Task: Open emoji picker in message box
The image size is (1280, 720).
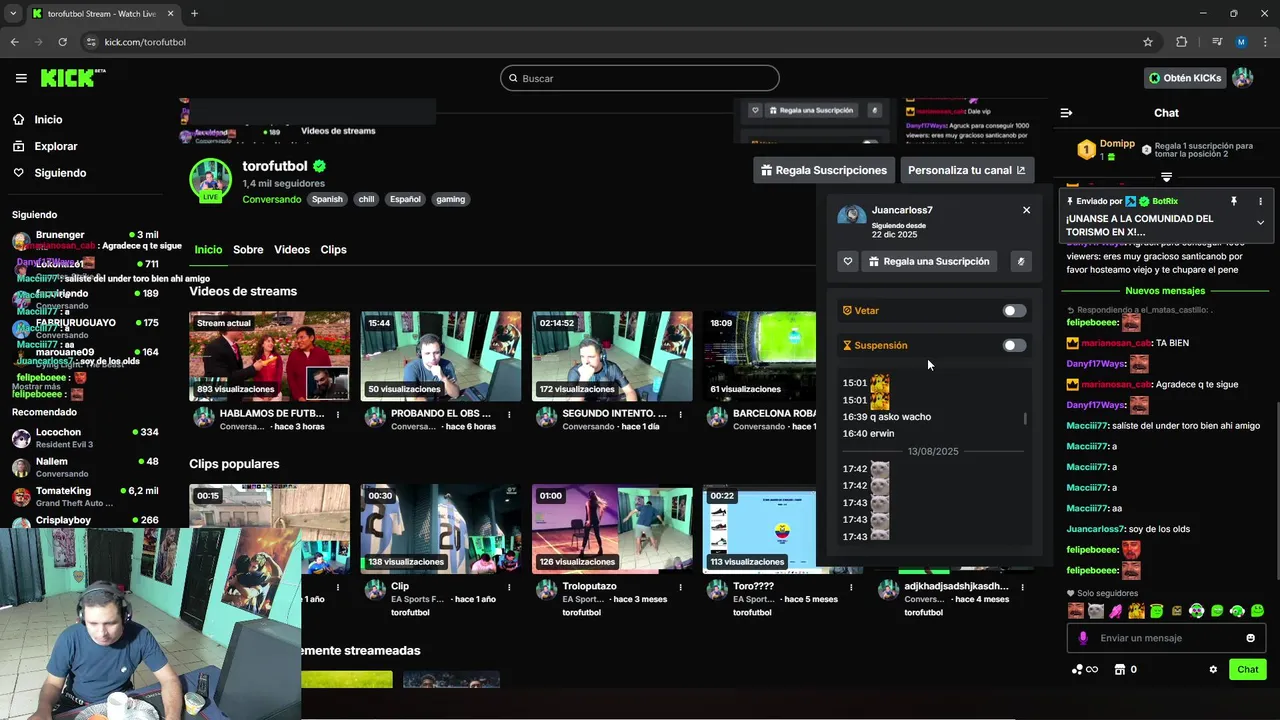Action: click(x=1250, y=638)
